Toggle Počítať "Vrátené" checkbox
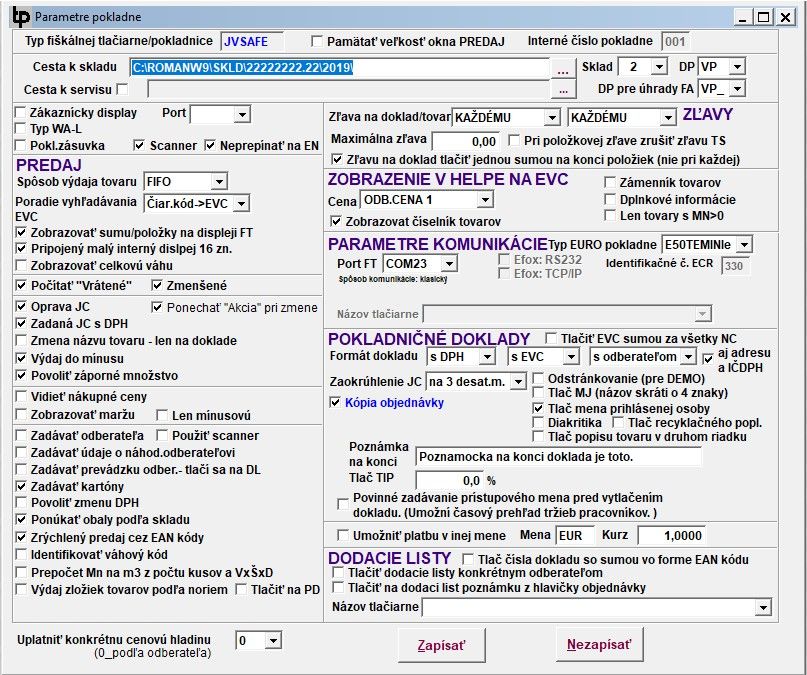This screenshot has height=675, width=807. tap(21, 285)
